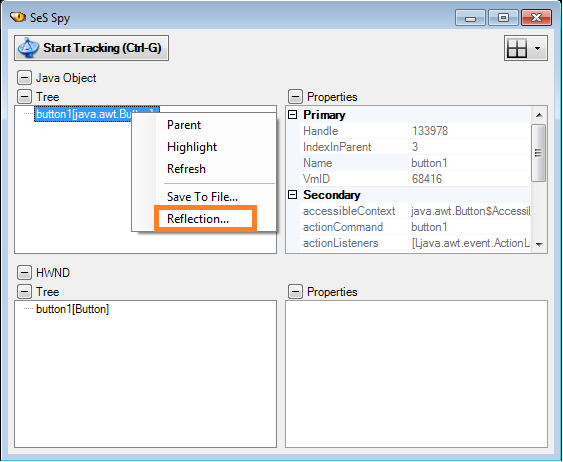This screenshot has width=563, height=462.
Task: Select Highlight in the context menu
Action: click(192, 147)
